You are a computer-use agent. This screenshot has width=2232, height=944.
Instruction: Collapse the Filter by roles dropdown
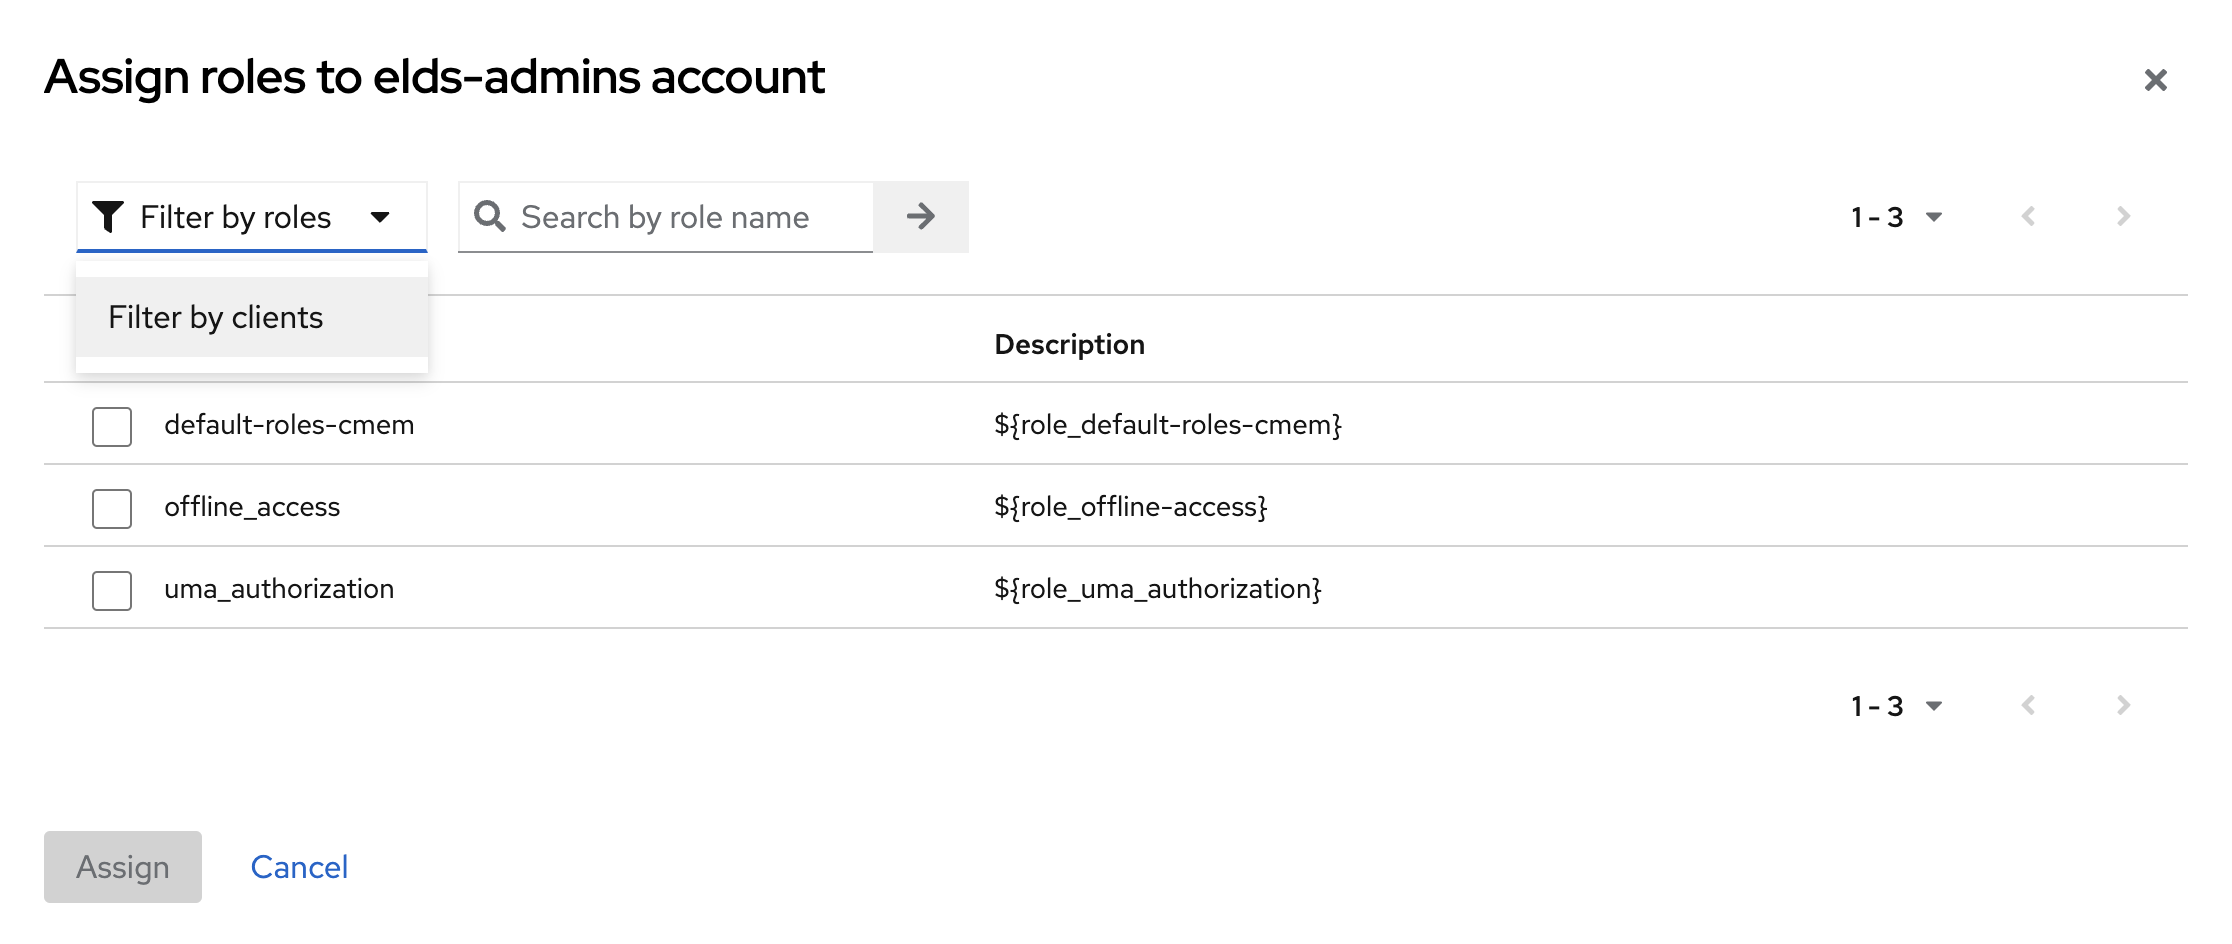coord(380,217)
